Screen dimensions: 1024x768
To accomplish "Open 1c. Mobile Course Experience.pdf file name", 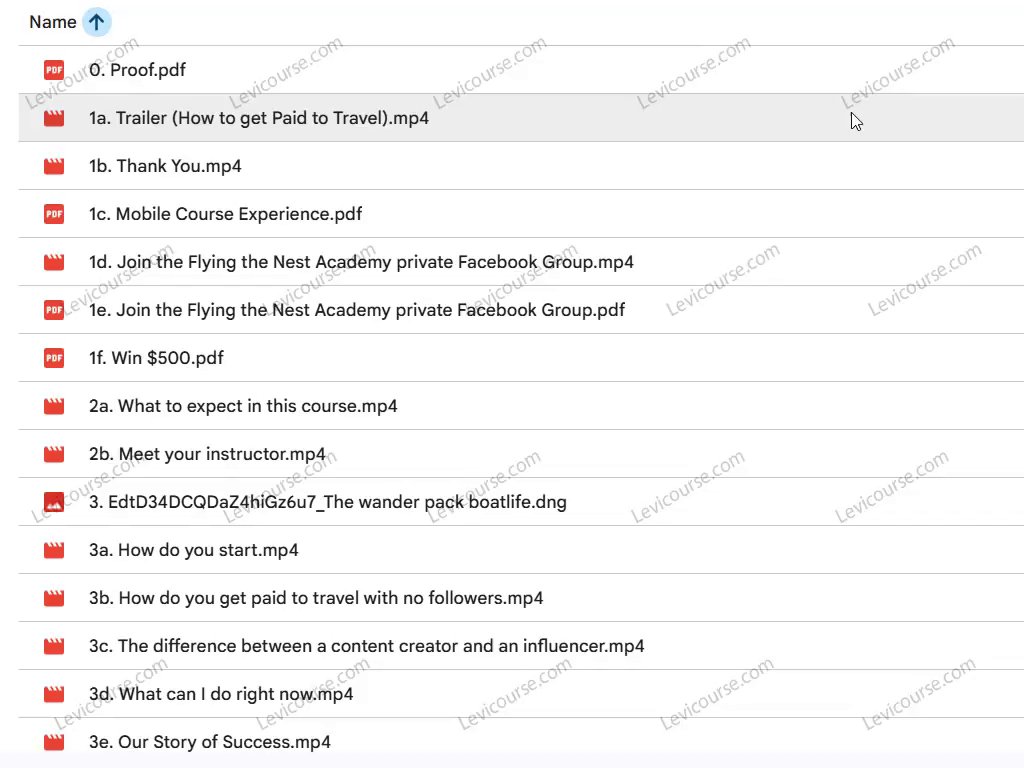I will [x=226, y=214].
